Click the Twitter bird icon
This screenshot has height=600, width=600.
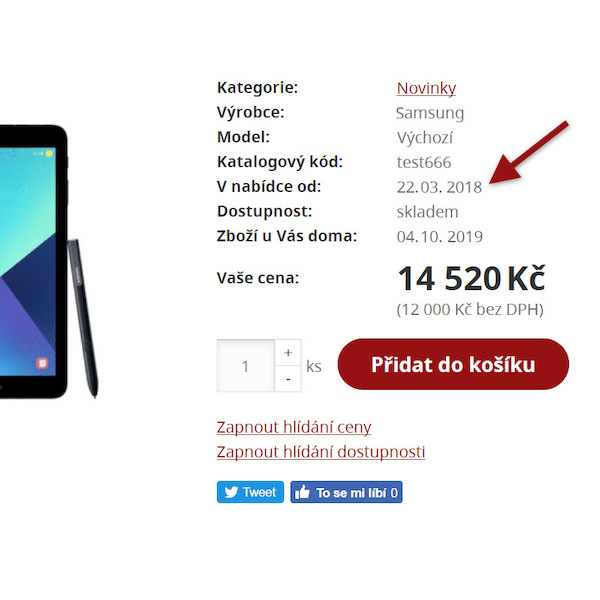coord(231,492)
